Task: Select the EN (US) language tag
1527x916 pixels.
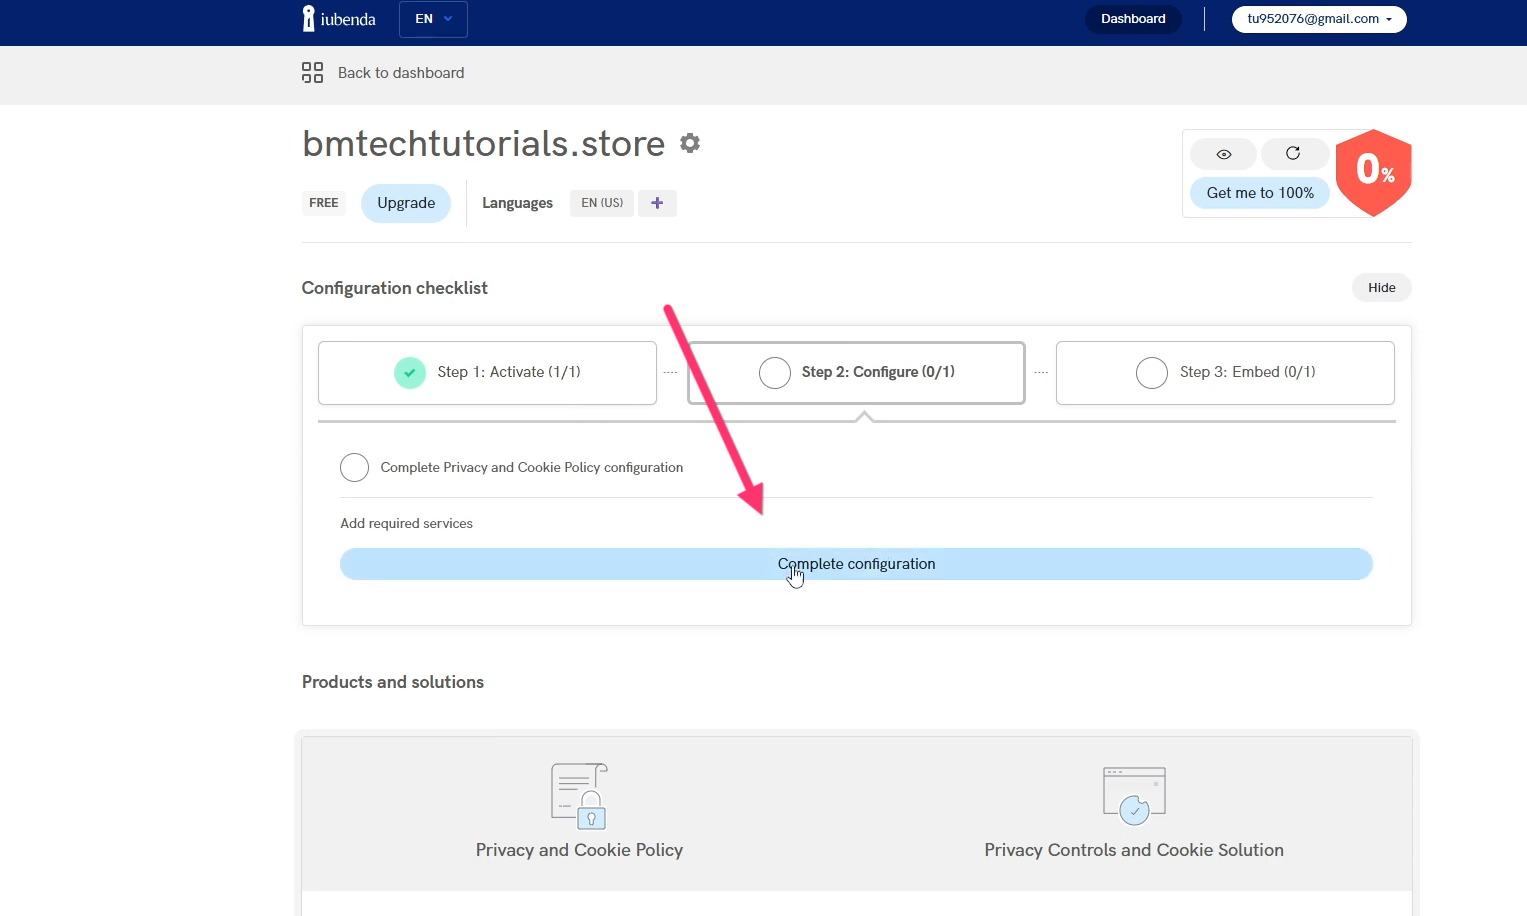Action: coord(602,203)
